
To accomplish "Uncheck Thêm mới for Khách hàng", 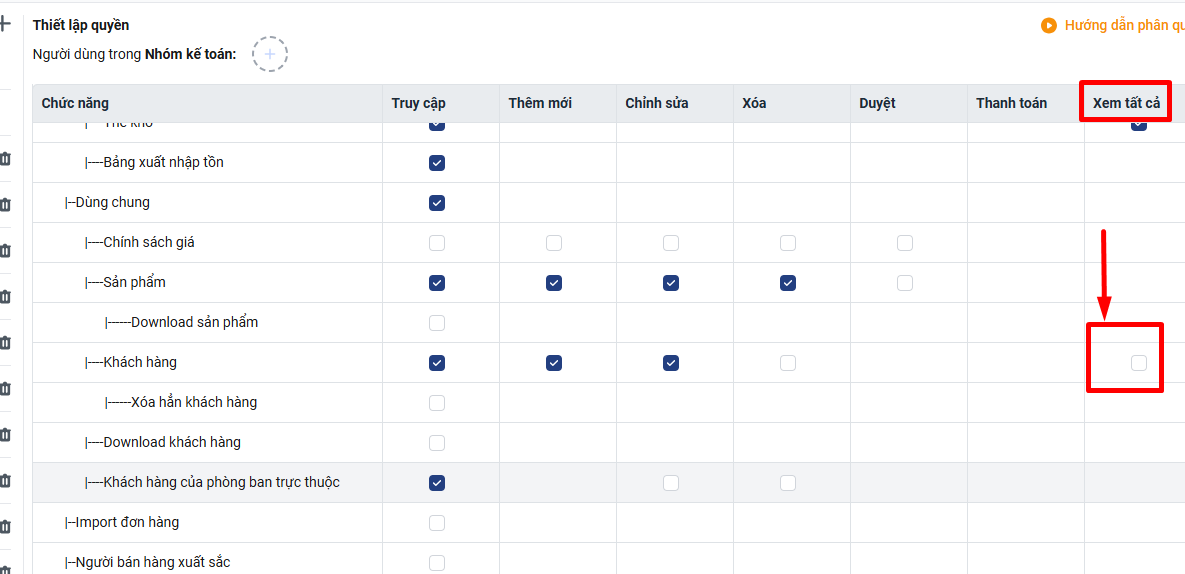I will click(x=554, y=363).
